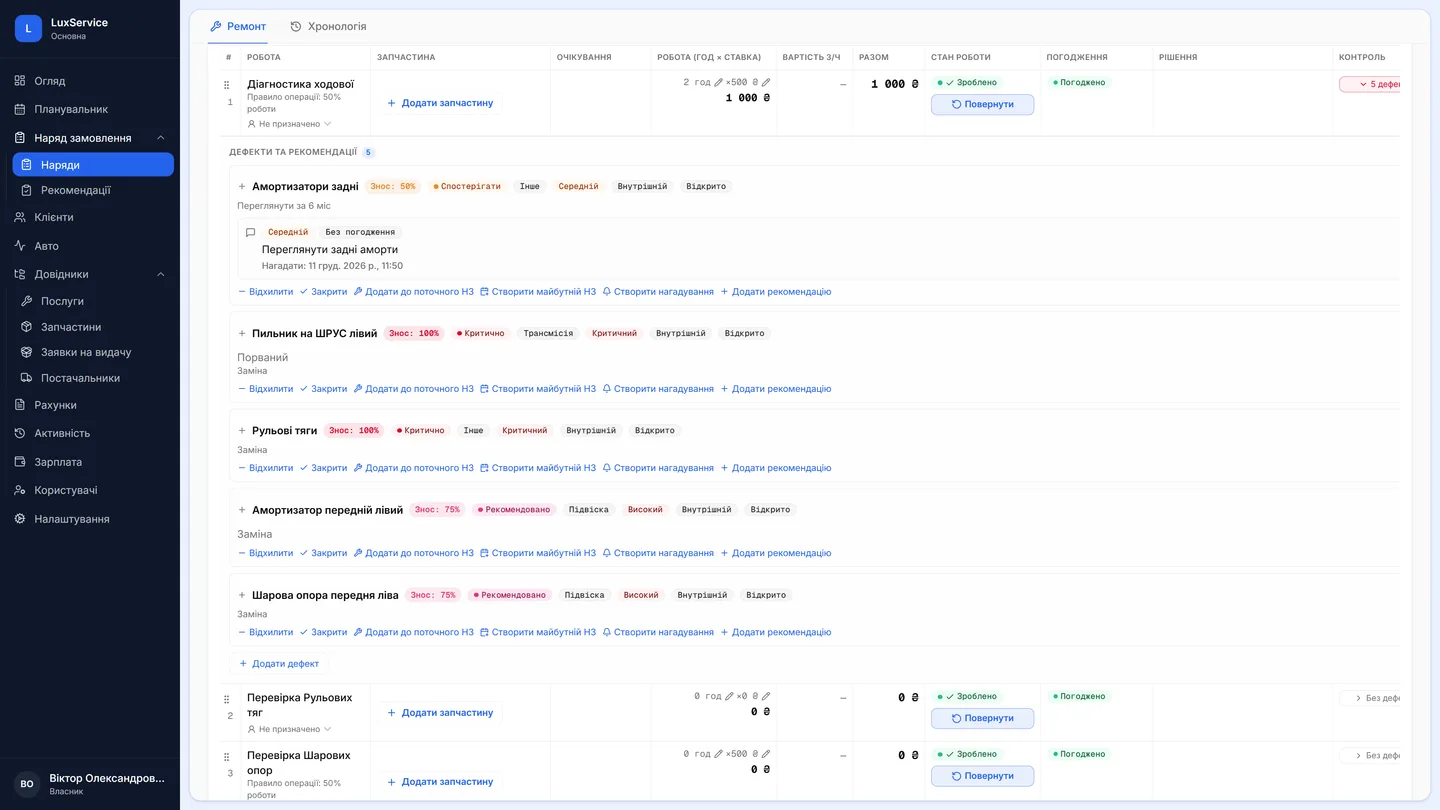Click the LuxService logo avatar
1440x810 pixels.
point(28,29)
